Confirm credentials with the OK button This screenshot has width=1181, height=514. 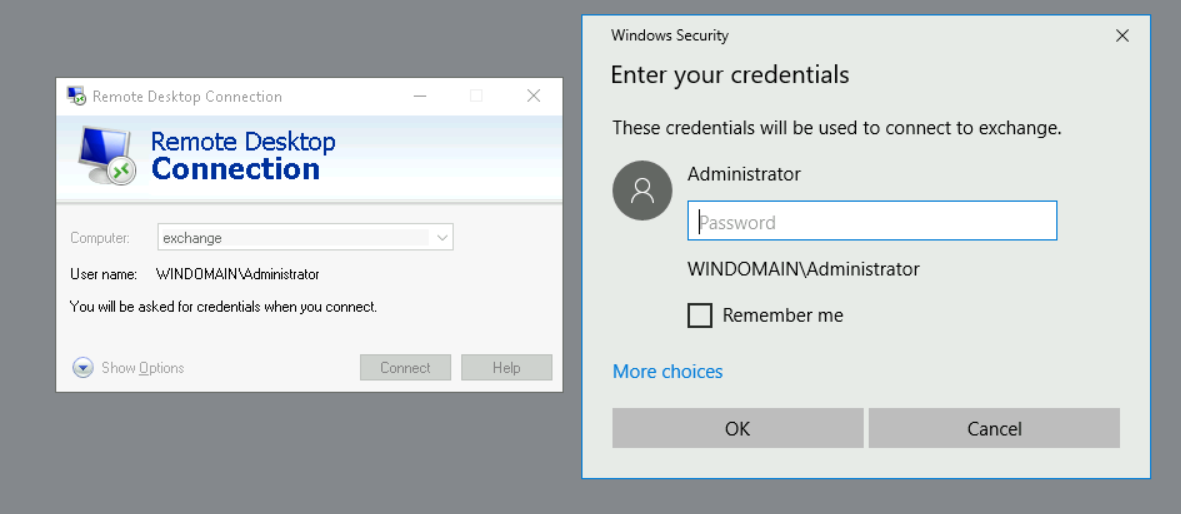point(737,428)
